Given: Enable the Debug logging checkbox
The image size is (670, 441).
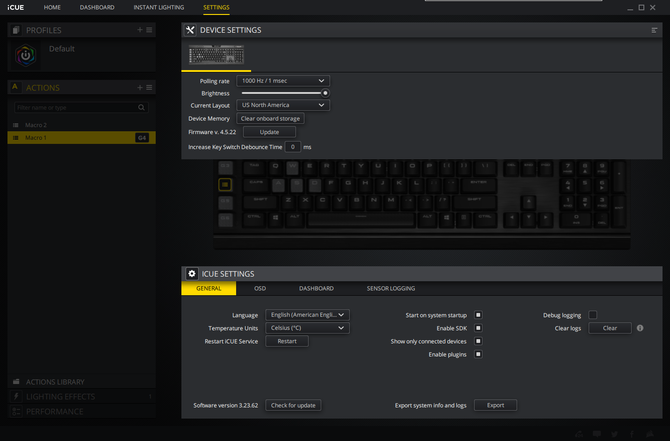Looking at the screenshot, I should [593, 315].
